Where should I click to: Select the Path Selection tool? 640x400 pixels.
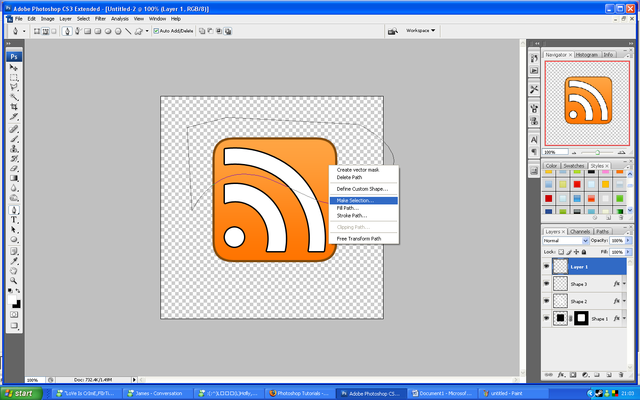(x=14, y=230)
